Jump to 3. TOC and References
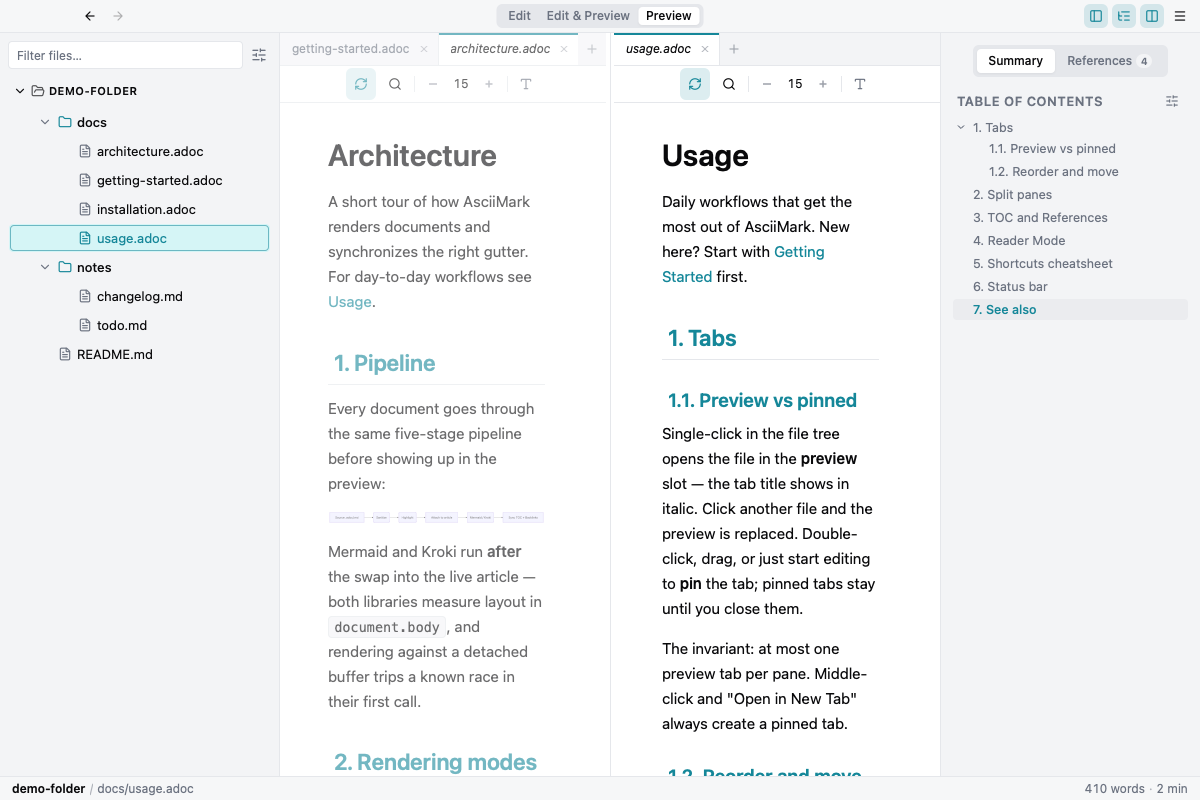 (1040, 218)
